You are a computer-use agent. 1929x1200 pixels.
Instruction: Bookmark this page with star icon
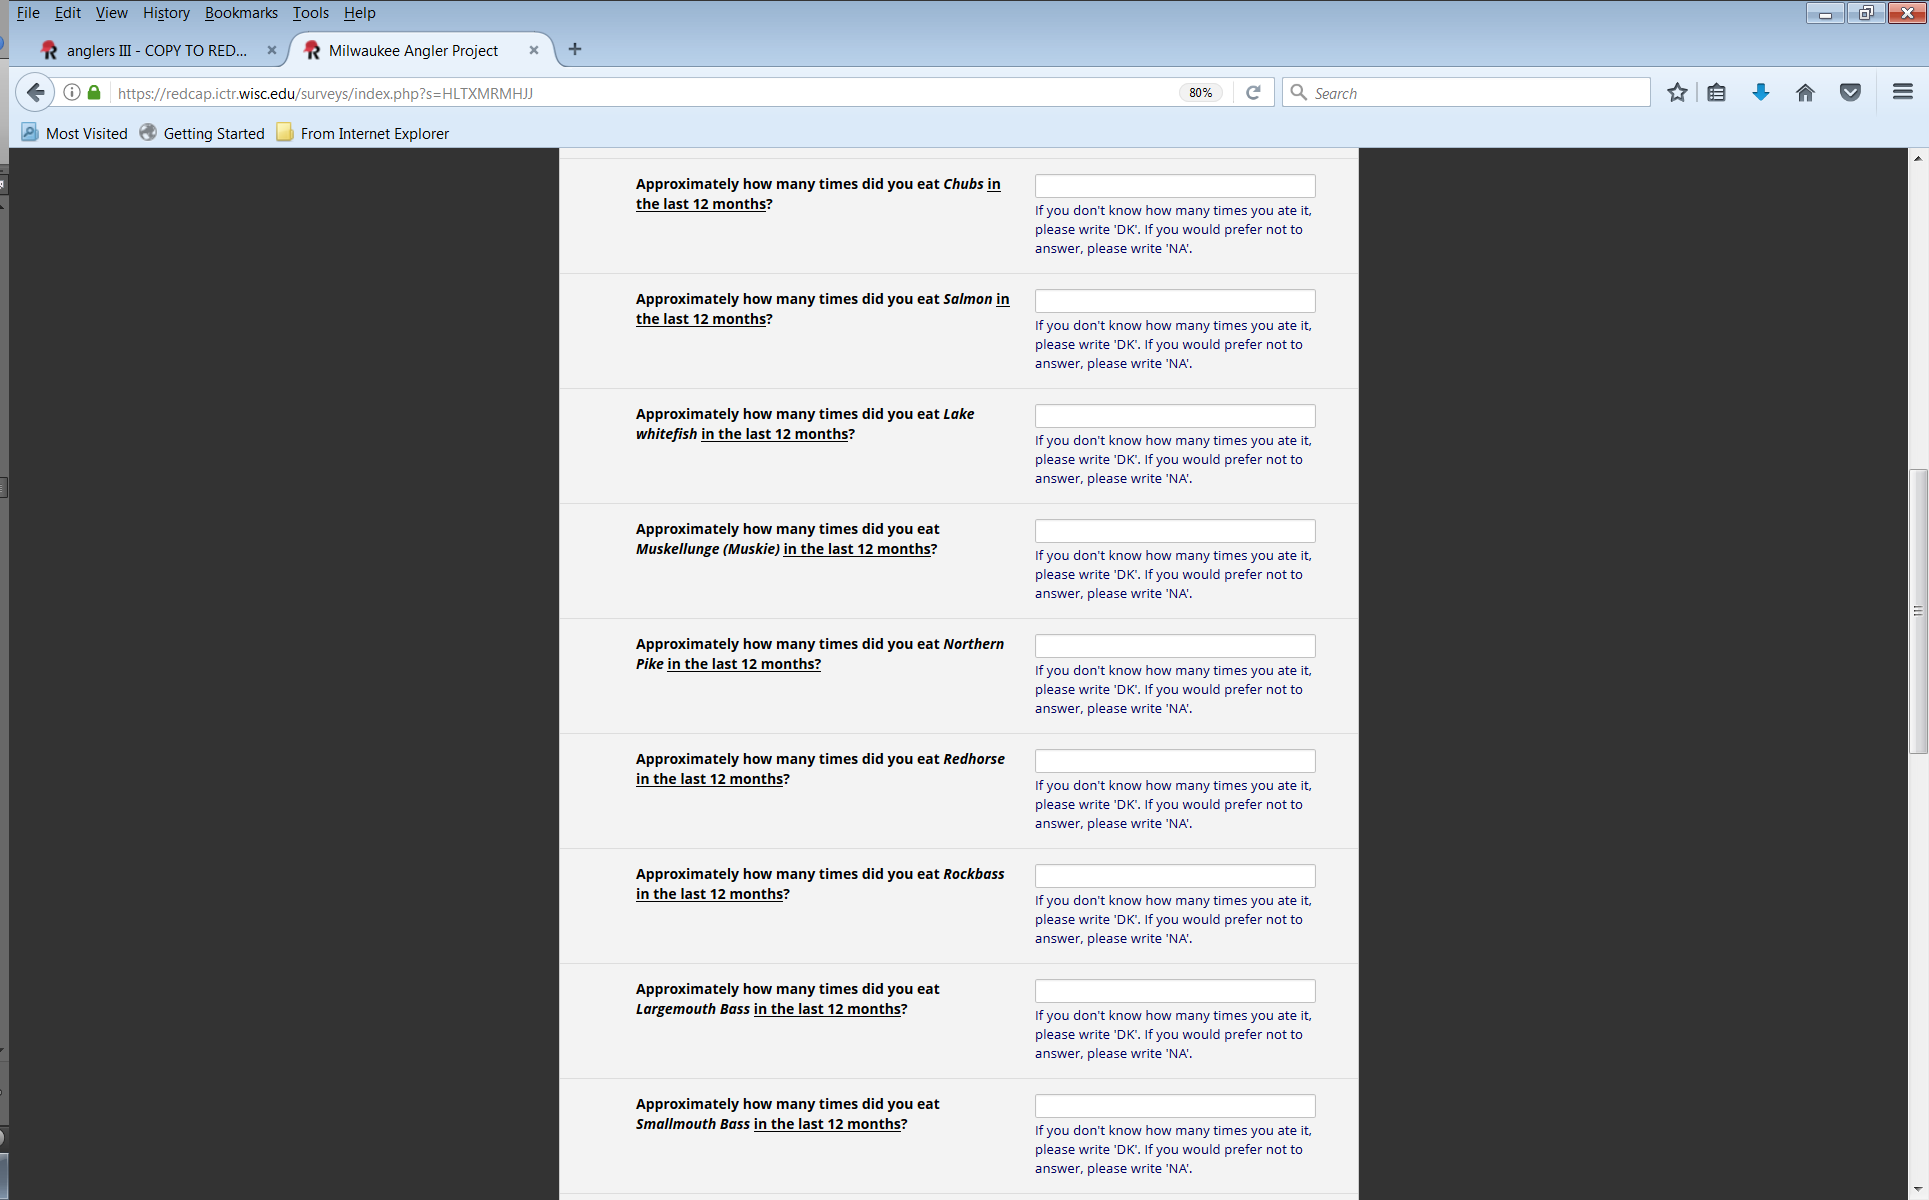pyautogui.click(x=1677, y=93)
